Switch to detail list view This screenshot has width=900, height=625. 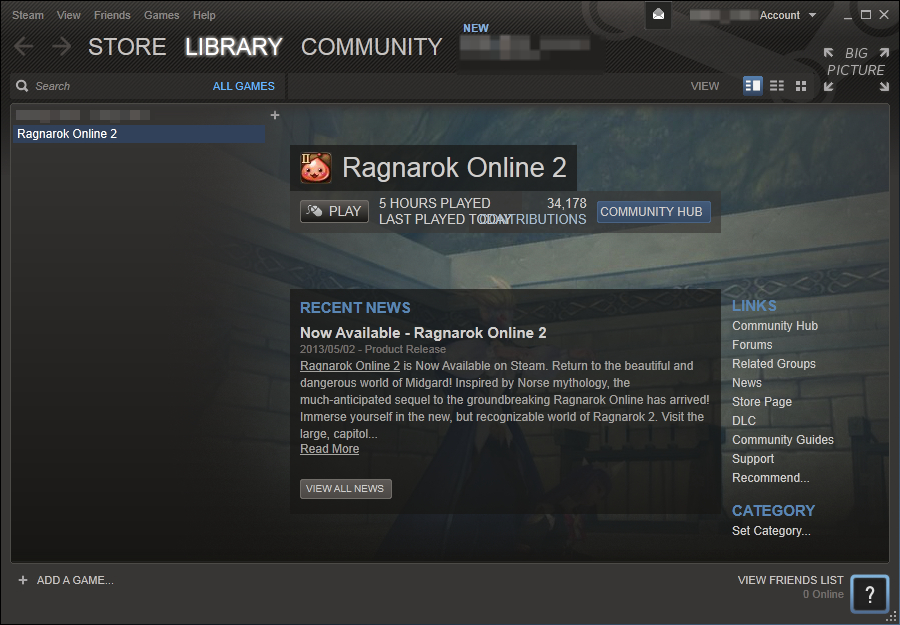[752, 86]
